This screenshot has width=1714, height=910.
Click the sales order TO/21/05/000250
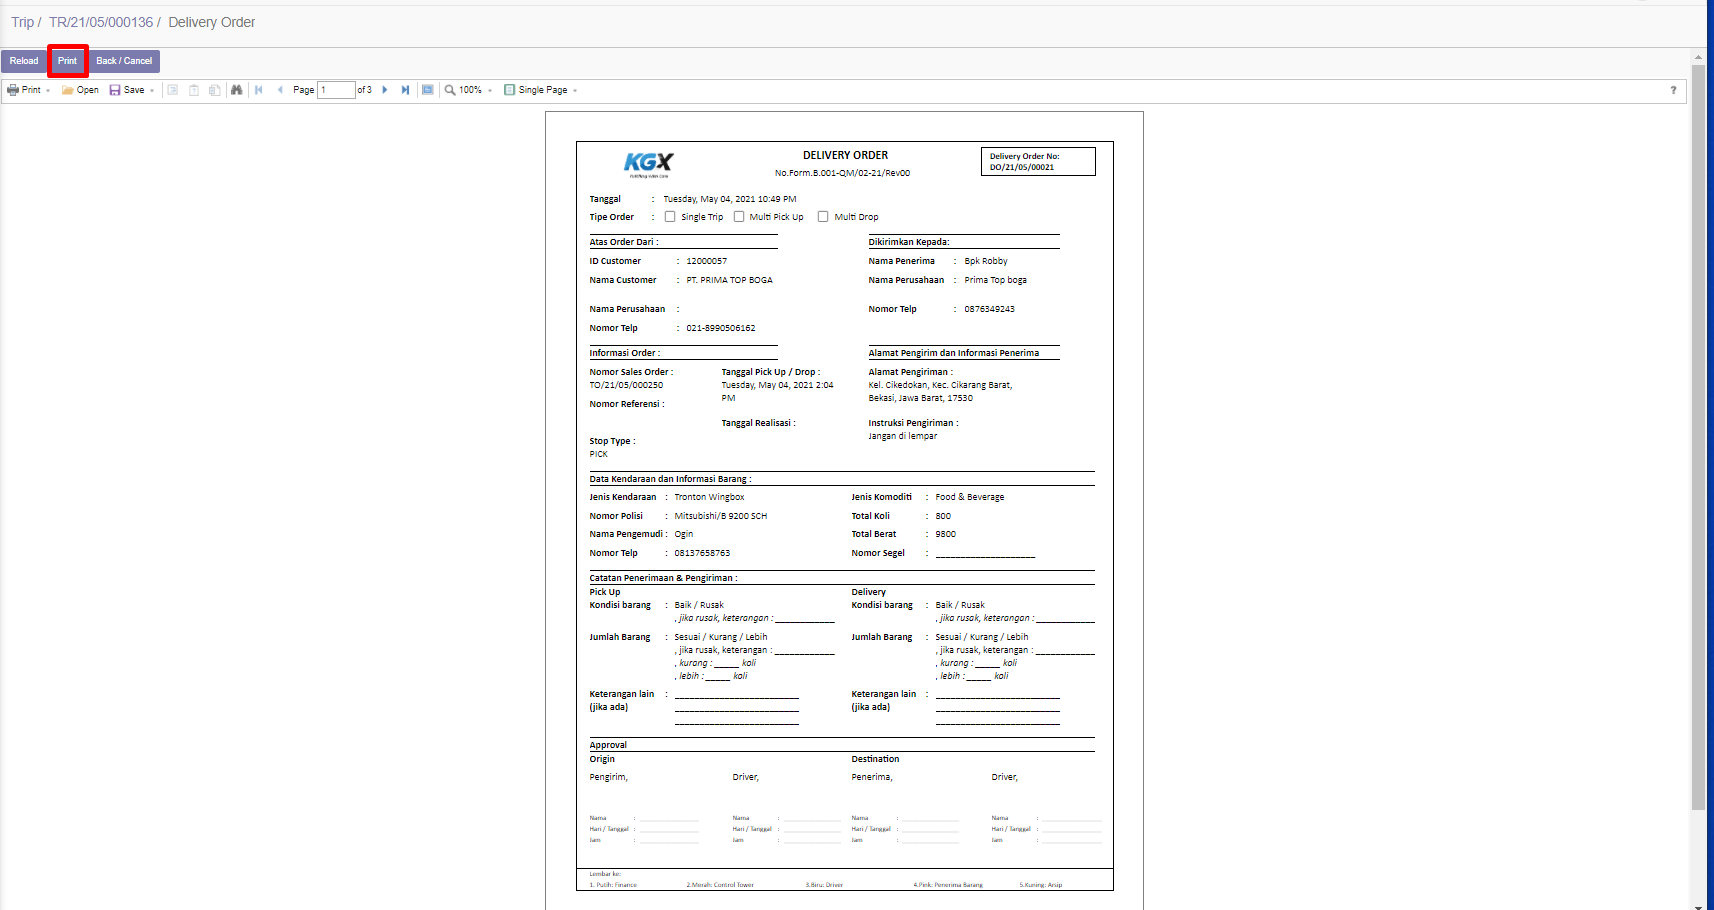click(626, 385)
